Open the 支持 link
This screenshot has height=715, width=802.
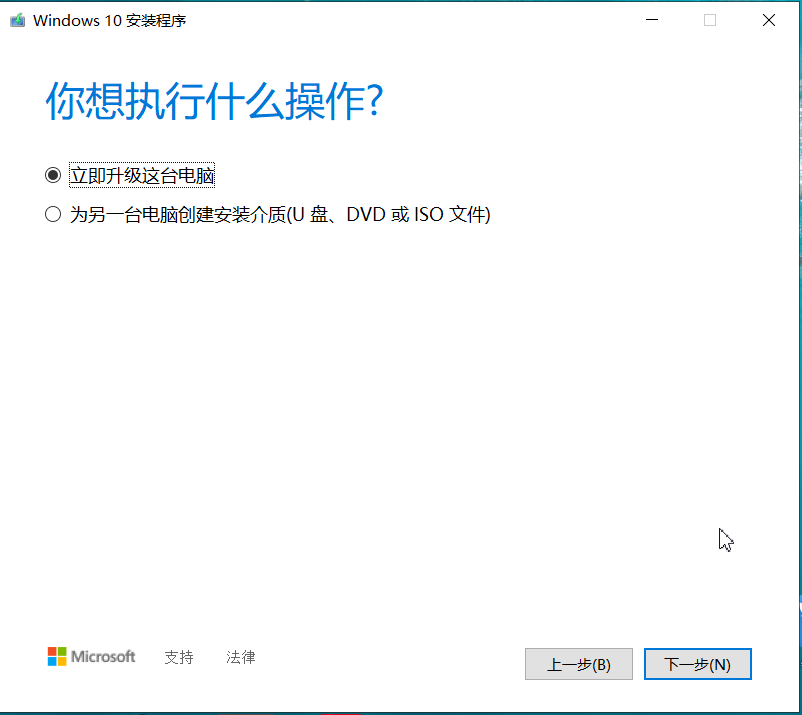[x=179, y=657]
